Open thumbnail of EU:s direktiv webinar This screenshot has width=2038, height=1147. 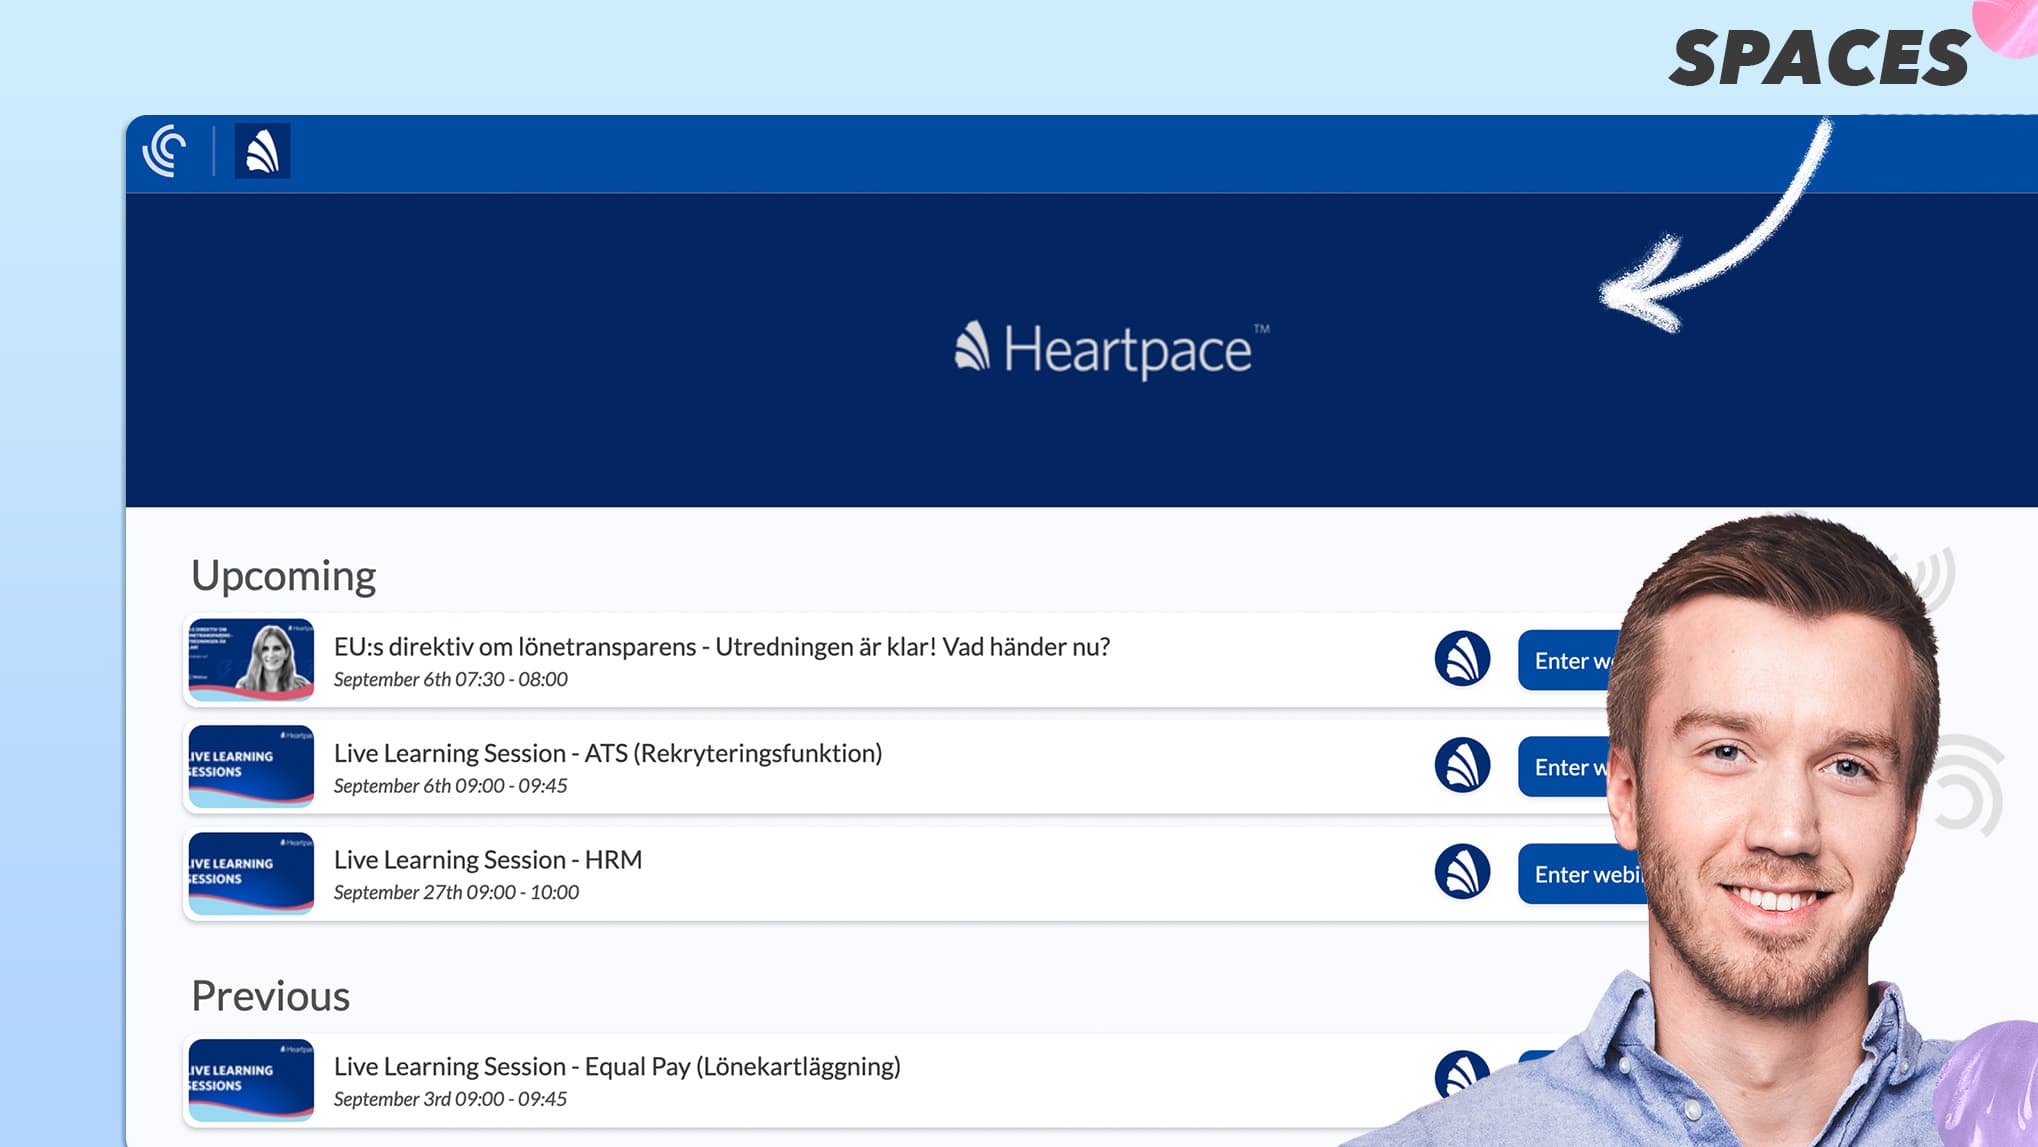point(251,659)
